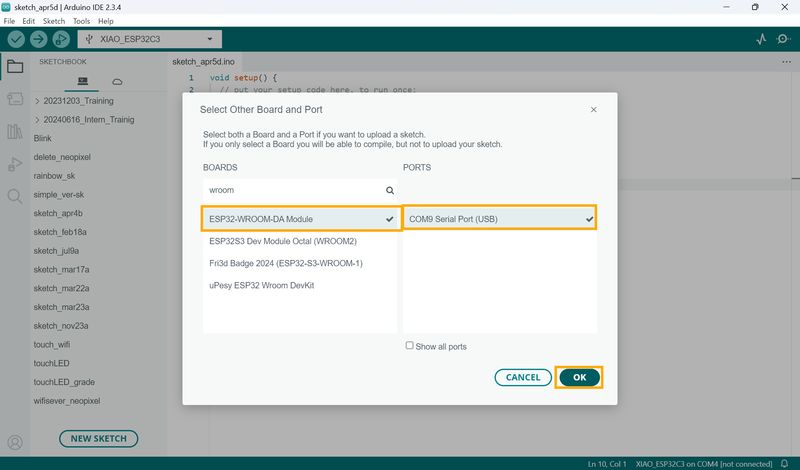Open the XIAO_ESP32C3 board selector dropdown

point(149,39)
